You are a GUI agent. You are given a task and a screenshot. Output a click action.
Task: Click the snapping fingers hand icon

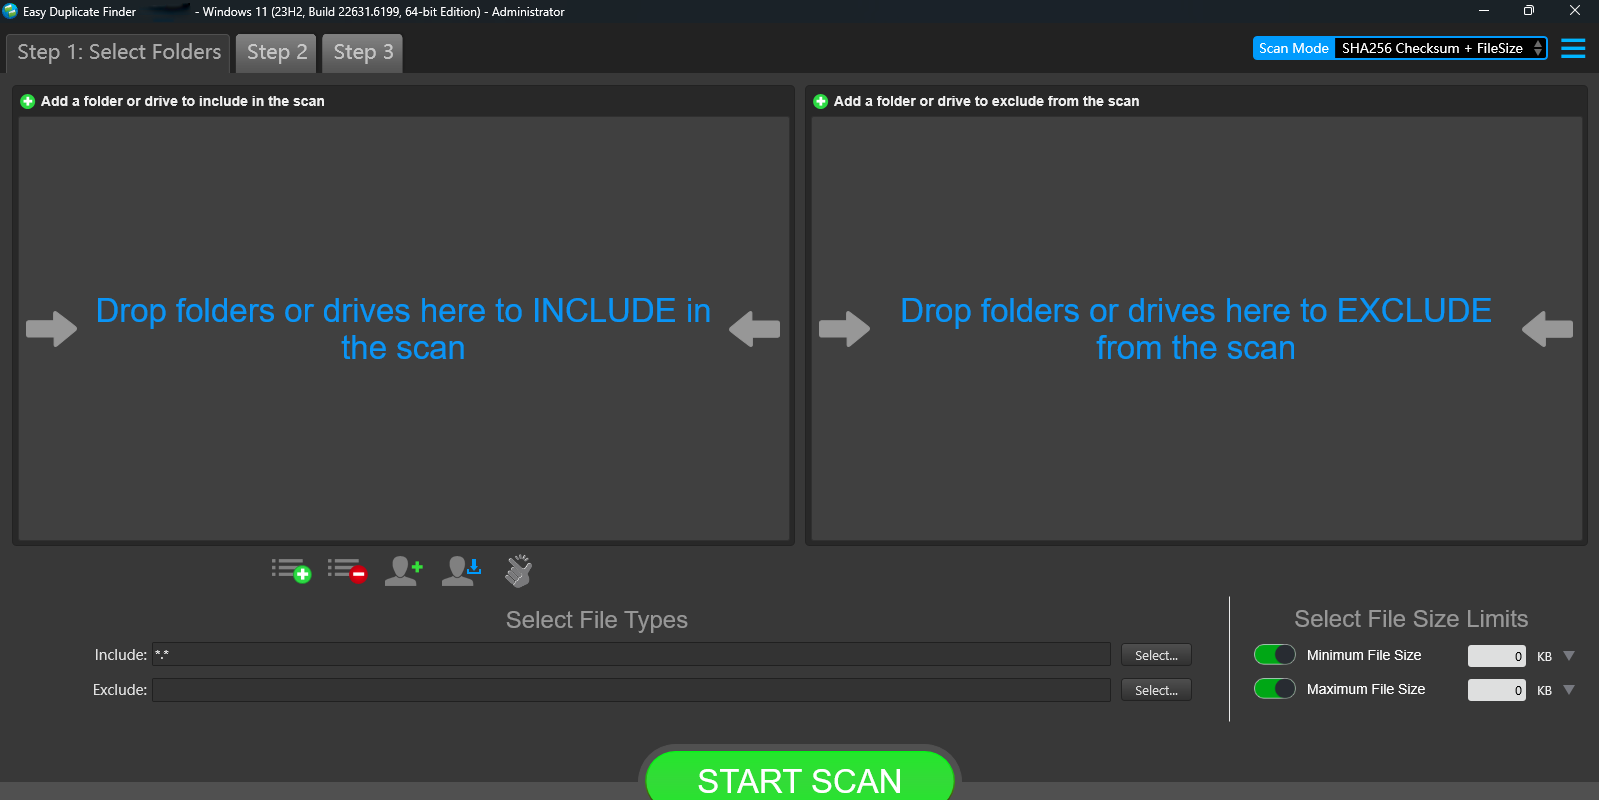point(518,571)
